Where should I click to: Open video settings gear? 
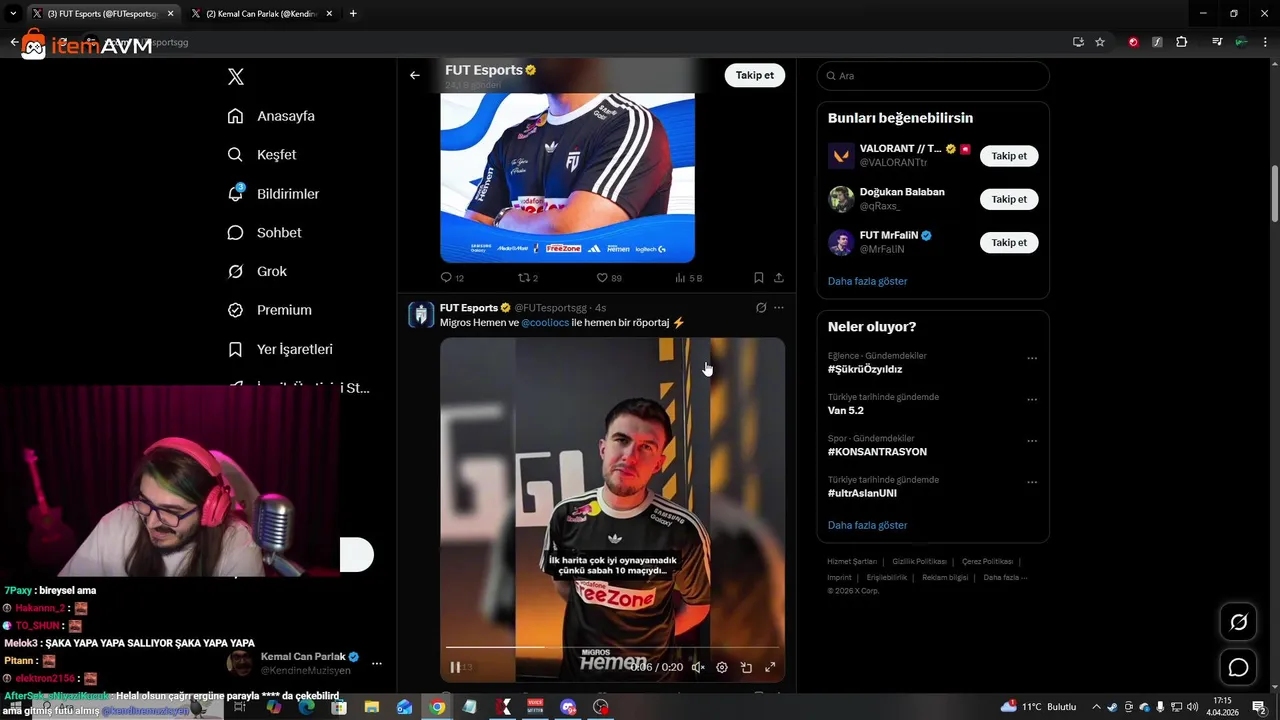[x=722, y=667]
